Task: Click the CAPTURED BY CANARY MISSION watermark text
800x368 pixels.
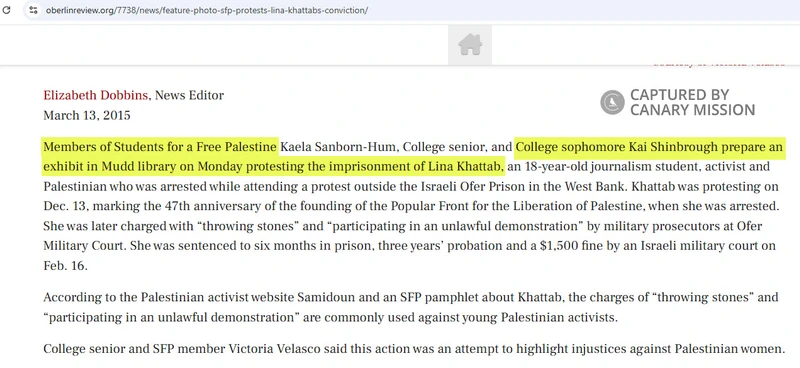Action: click(692, 102)
